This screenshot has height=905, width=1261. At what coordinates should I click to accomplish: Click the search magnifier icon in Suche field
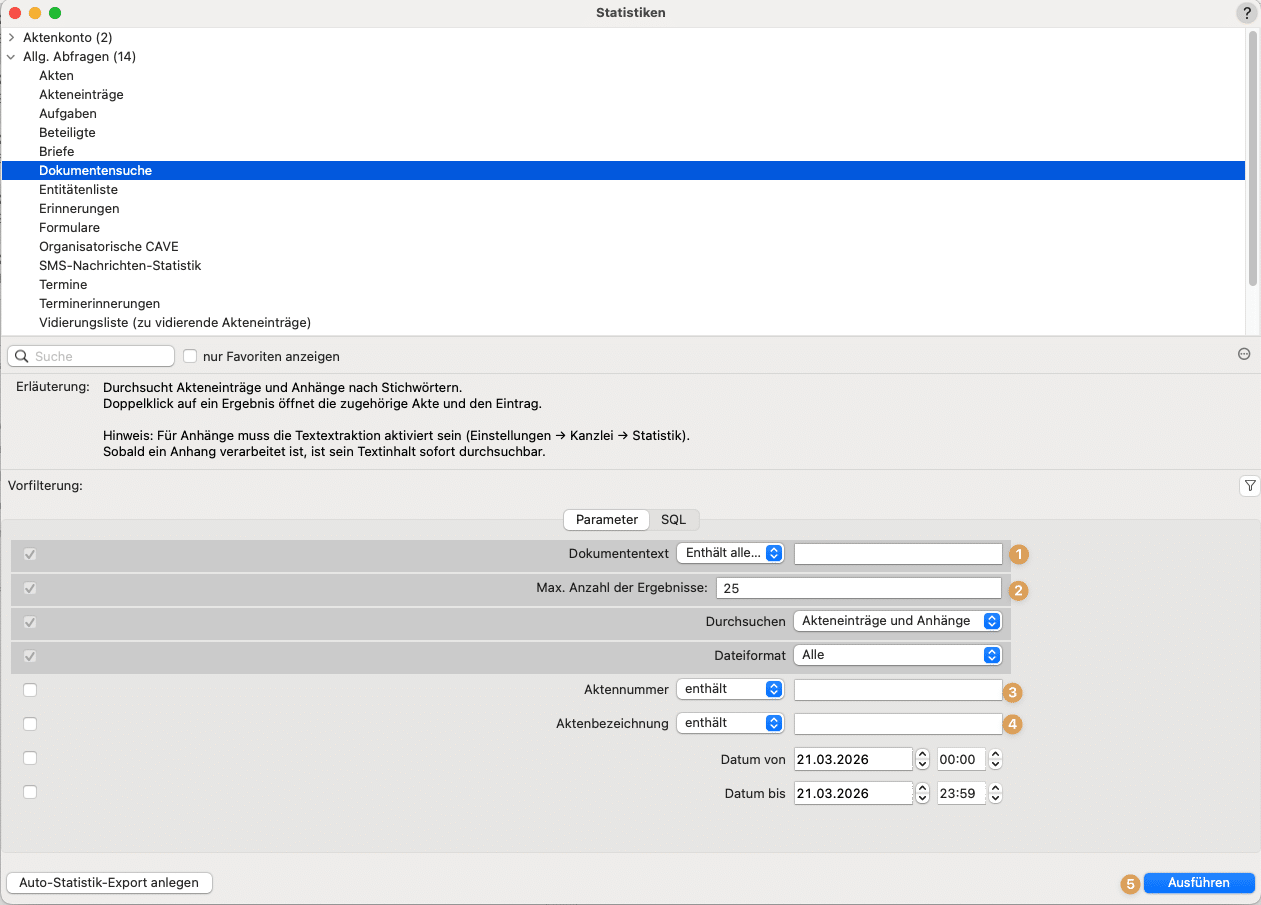click(22, 356)
